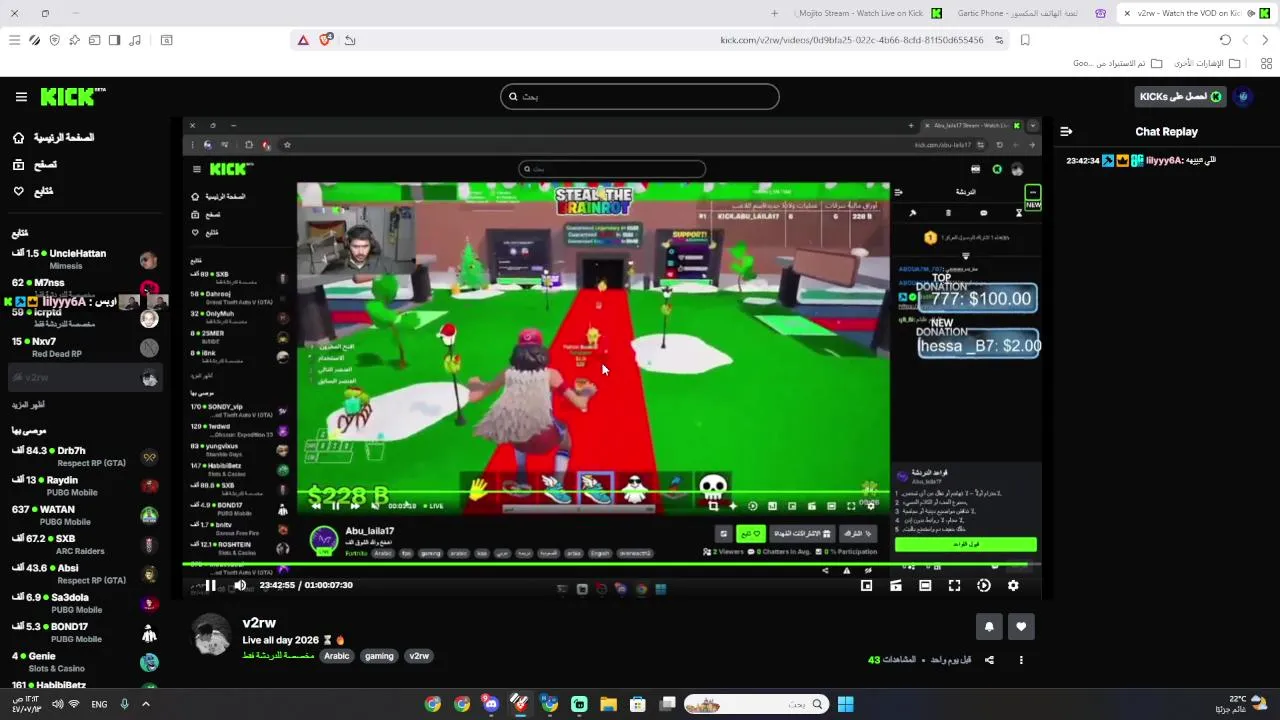
Task: Pause the VOD playback
Action: tap(210, 586)
